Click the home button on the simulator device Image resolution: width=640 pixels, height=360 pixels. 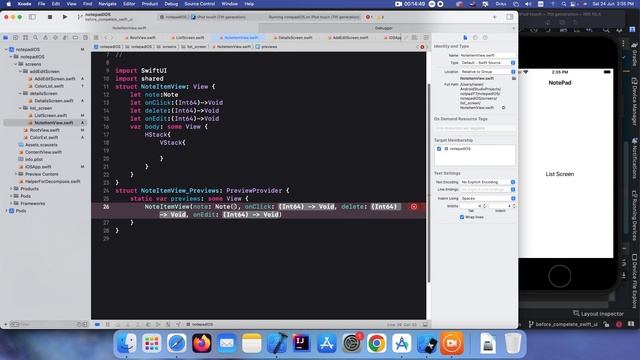click(x=560, y=276)
